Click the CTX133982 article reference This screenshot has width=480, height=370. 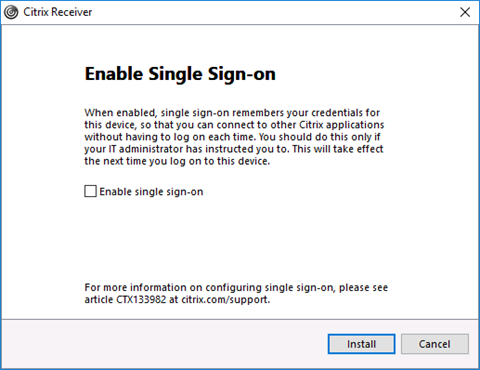[x=141, y=299]
